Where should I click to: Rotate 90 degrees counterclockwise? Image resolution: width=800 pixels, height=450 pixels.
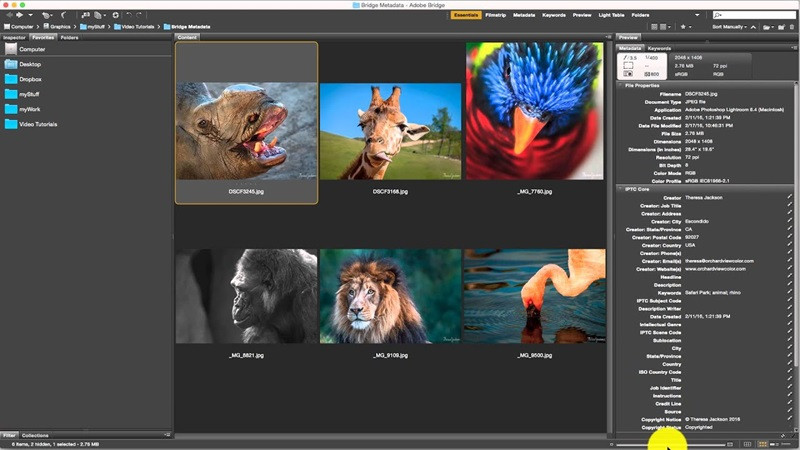coord(130,15)
